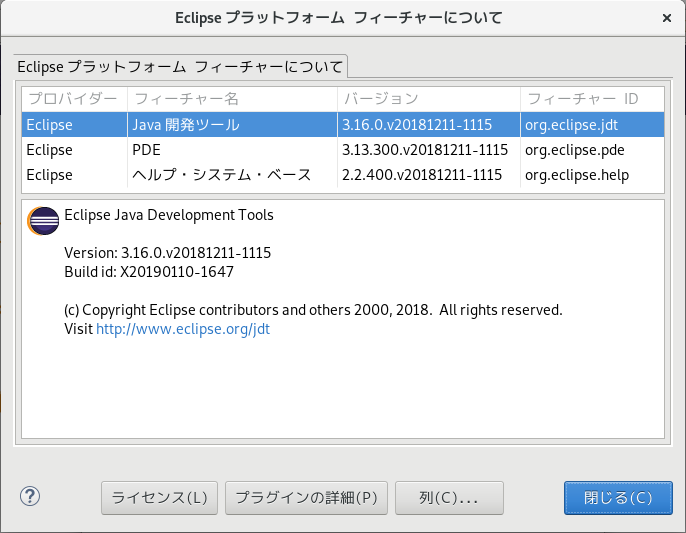
Task: Click the 閉じる(C) button
Action: [x=618, y=498]
